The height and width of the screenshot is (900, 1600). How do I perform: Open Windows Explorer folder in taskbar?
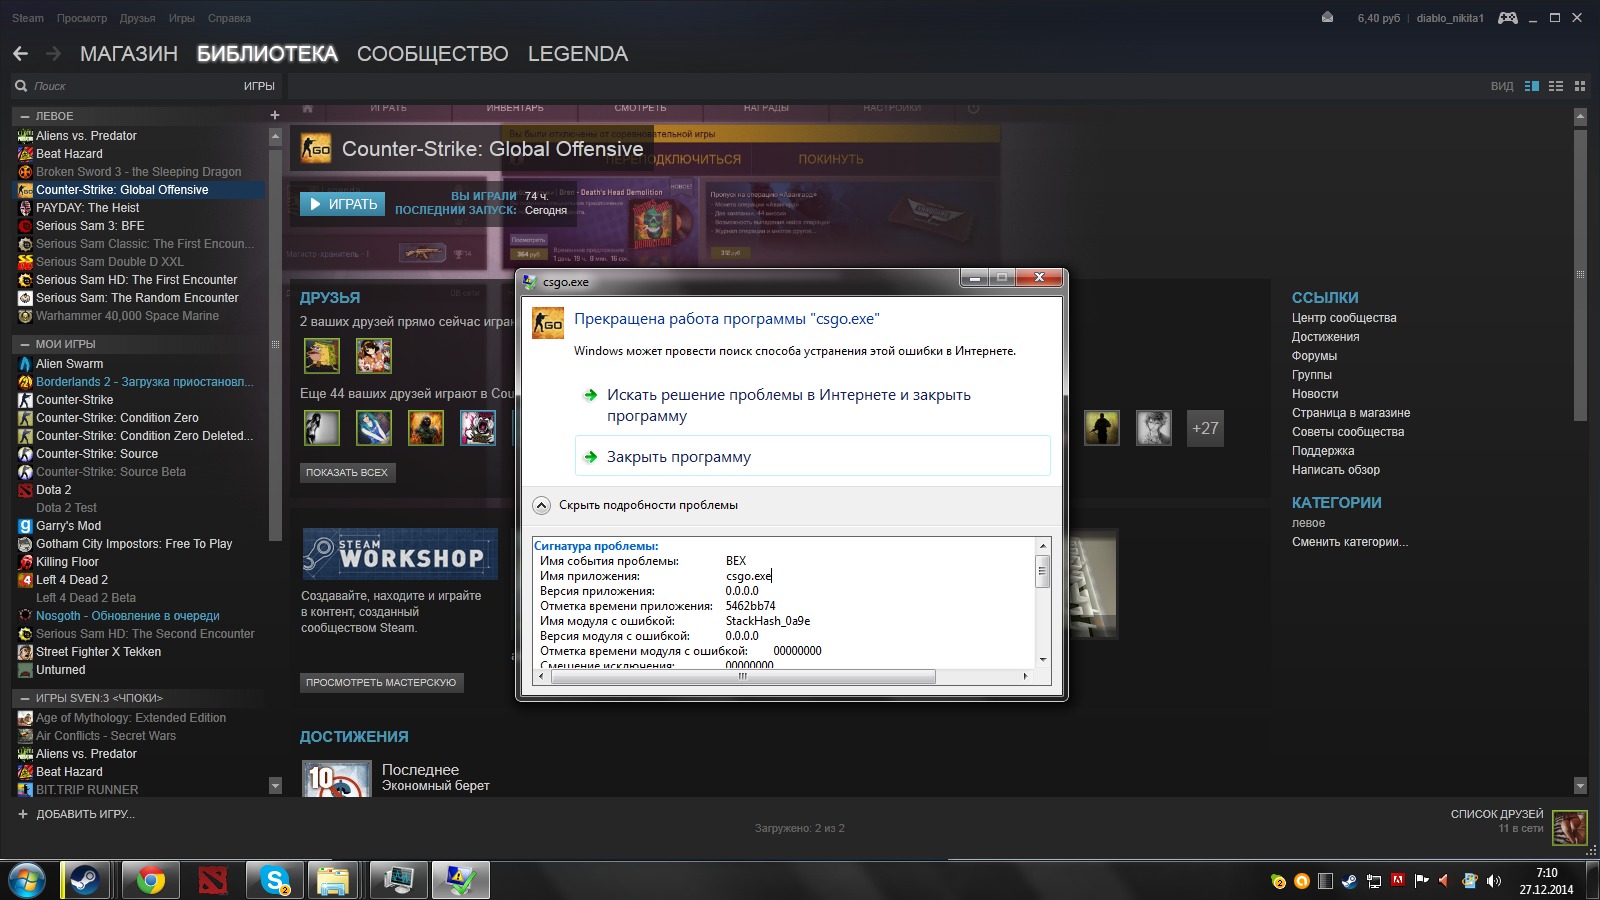coord(334,880)
